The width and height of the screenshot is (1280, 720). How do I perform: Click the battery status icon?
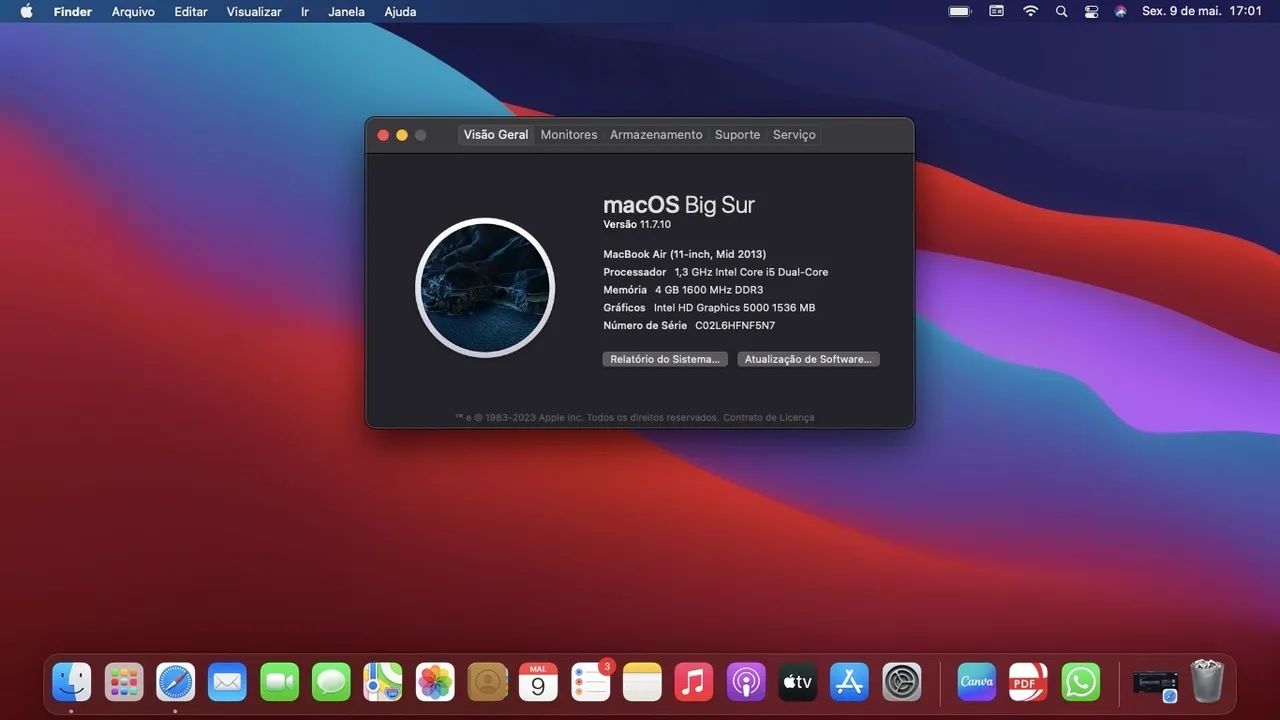960,11
